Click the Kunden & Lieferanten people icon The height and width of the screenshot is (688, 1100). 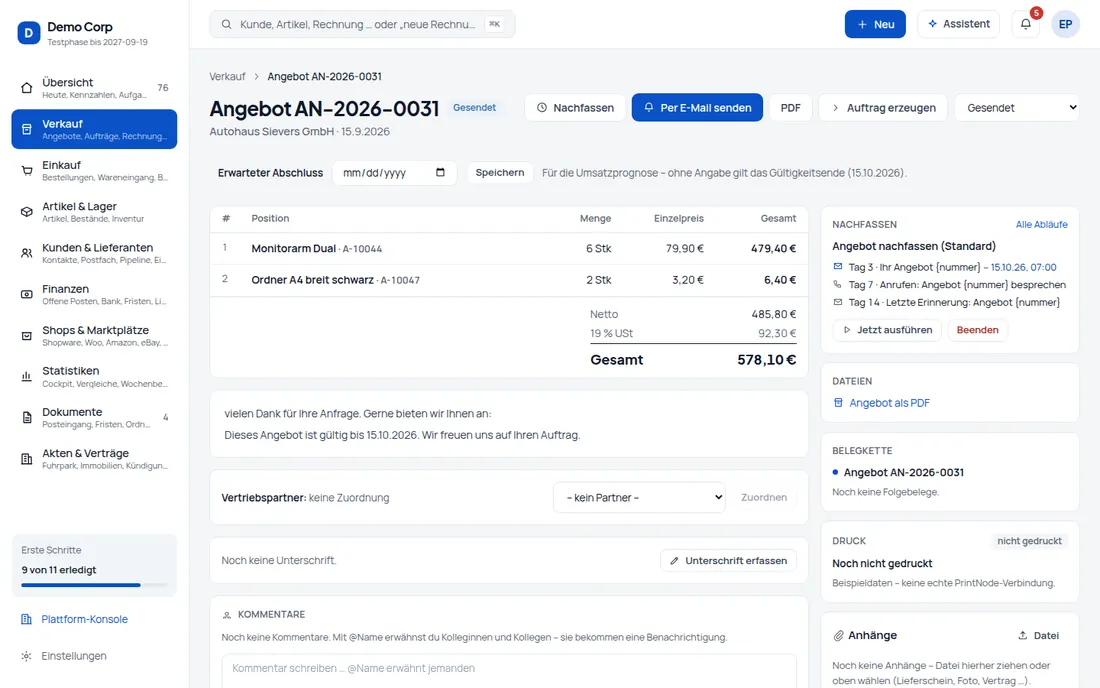27,253
